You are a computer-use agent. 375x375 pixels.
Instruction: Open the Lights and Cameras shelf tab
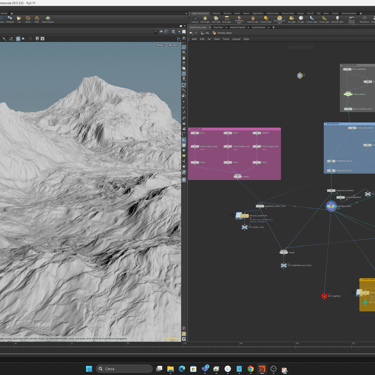[x=200, y=13]
